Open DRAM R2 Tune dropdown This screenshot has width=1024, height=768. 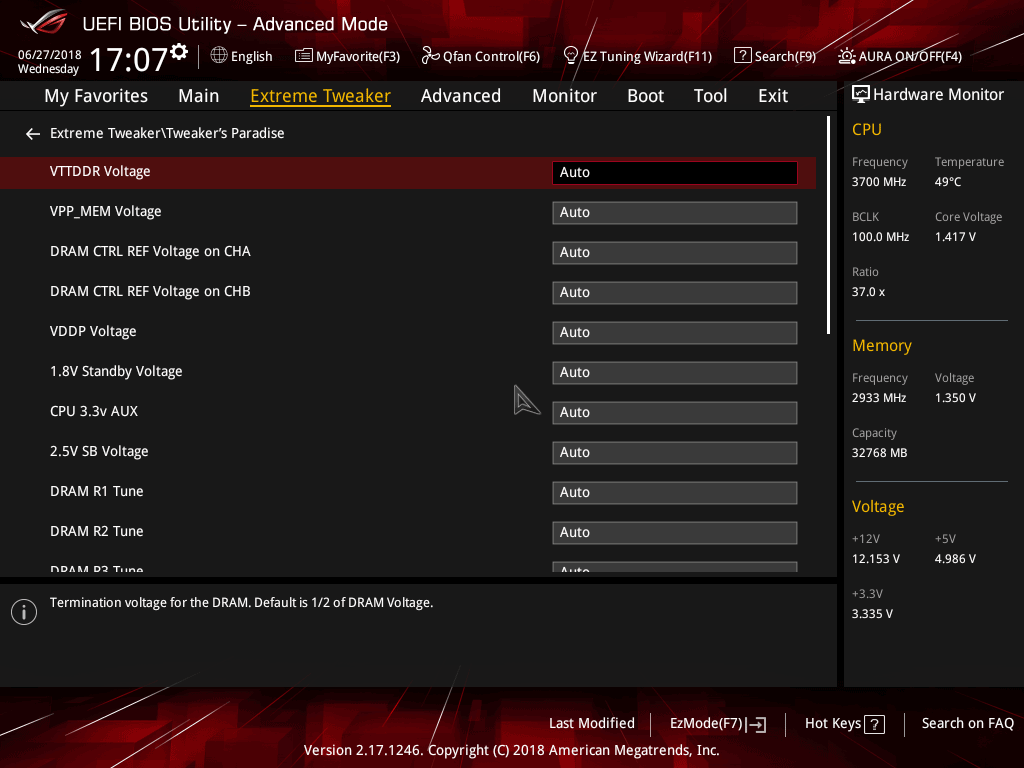pyautogui.click(x=675, y=533)
